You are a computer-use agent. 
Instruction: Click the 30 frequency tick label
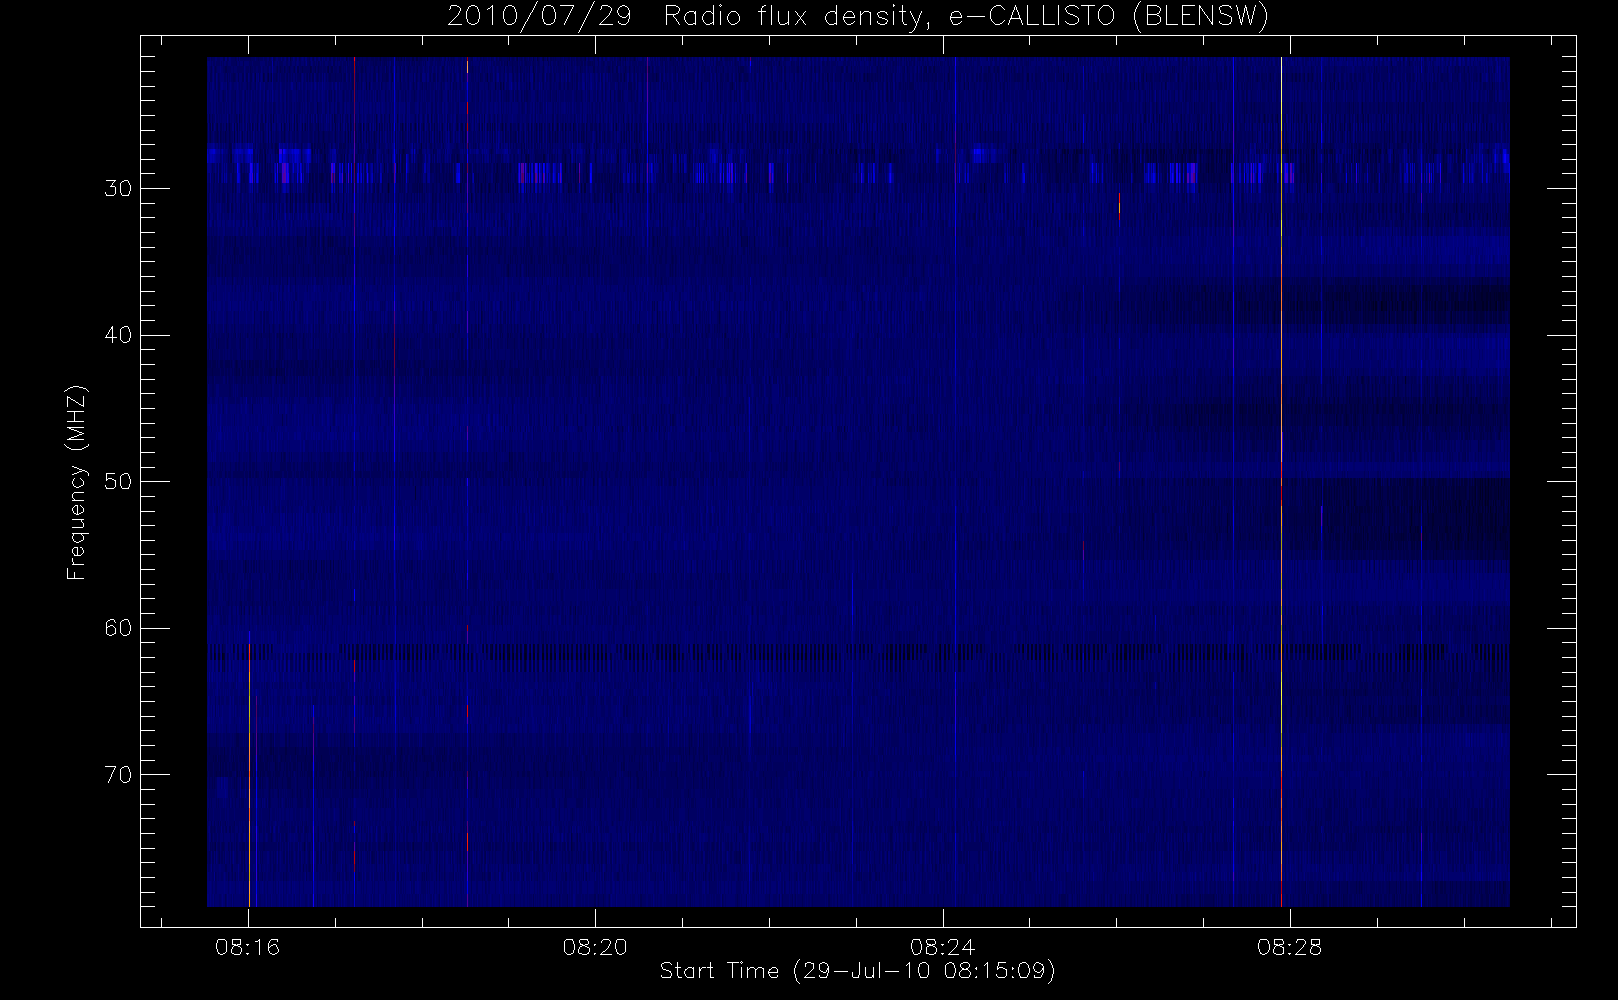pyautogui.click(x=118, y=189)
